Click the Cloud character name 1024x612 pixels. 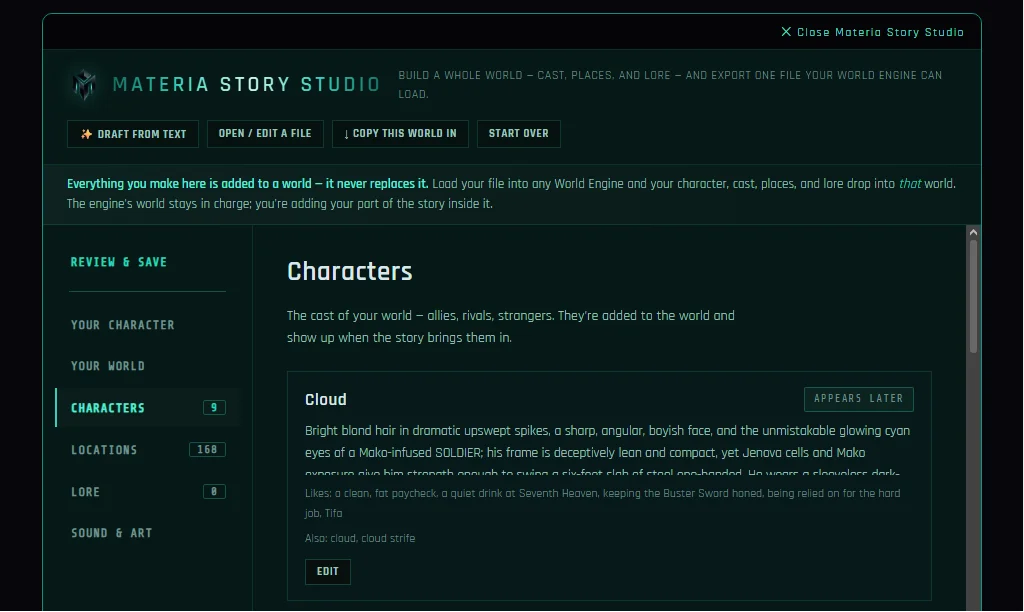tap(326, 399)
